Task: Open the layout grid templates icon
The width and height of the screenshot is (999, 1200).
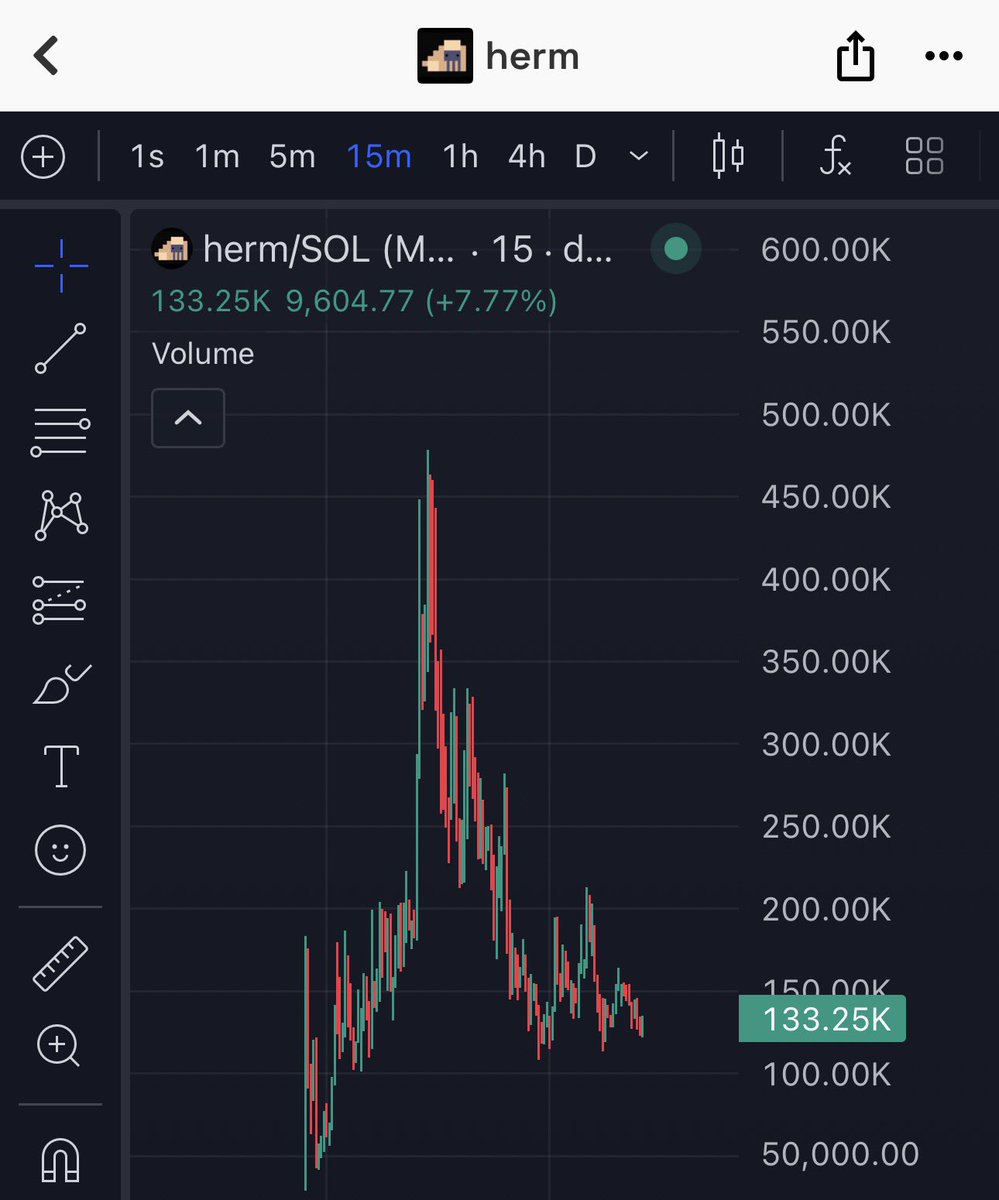Action: coord(924,157)
